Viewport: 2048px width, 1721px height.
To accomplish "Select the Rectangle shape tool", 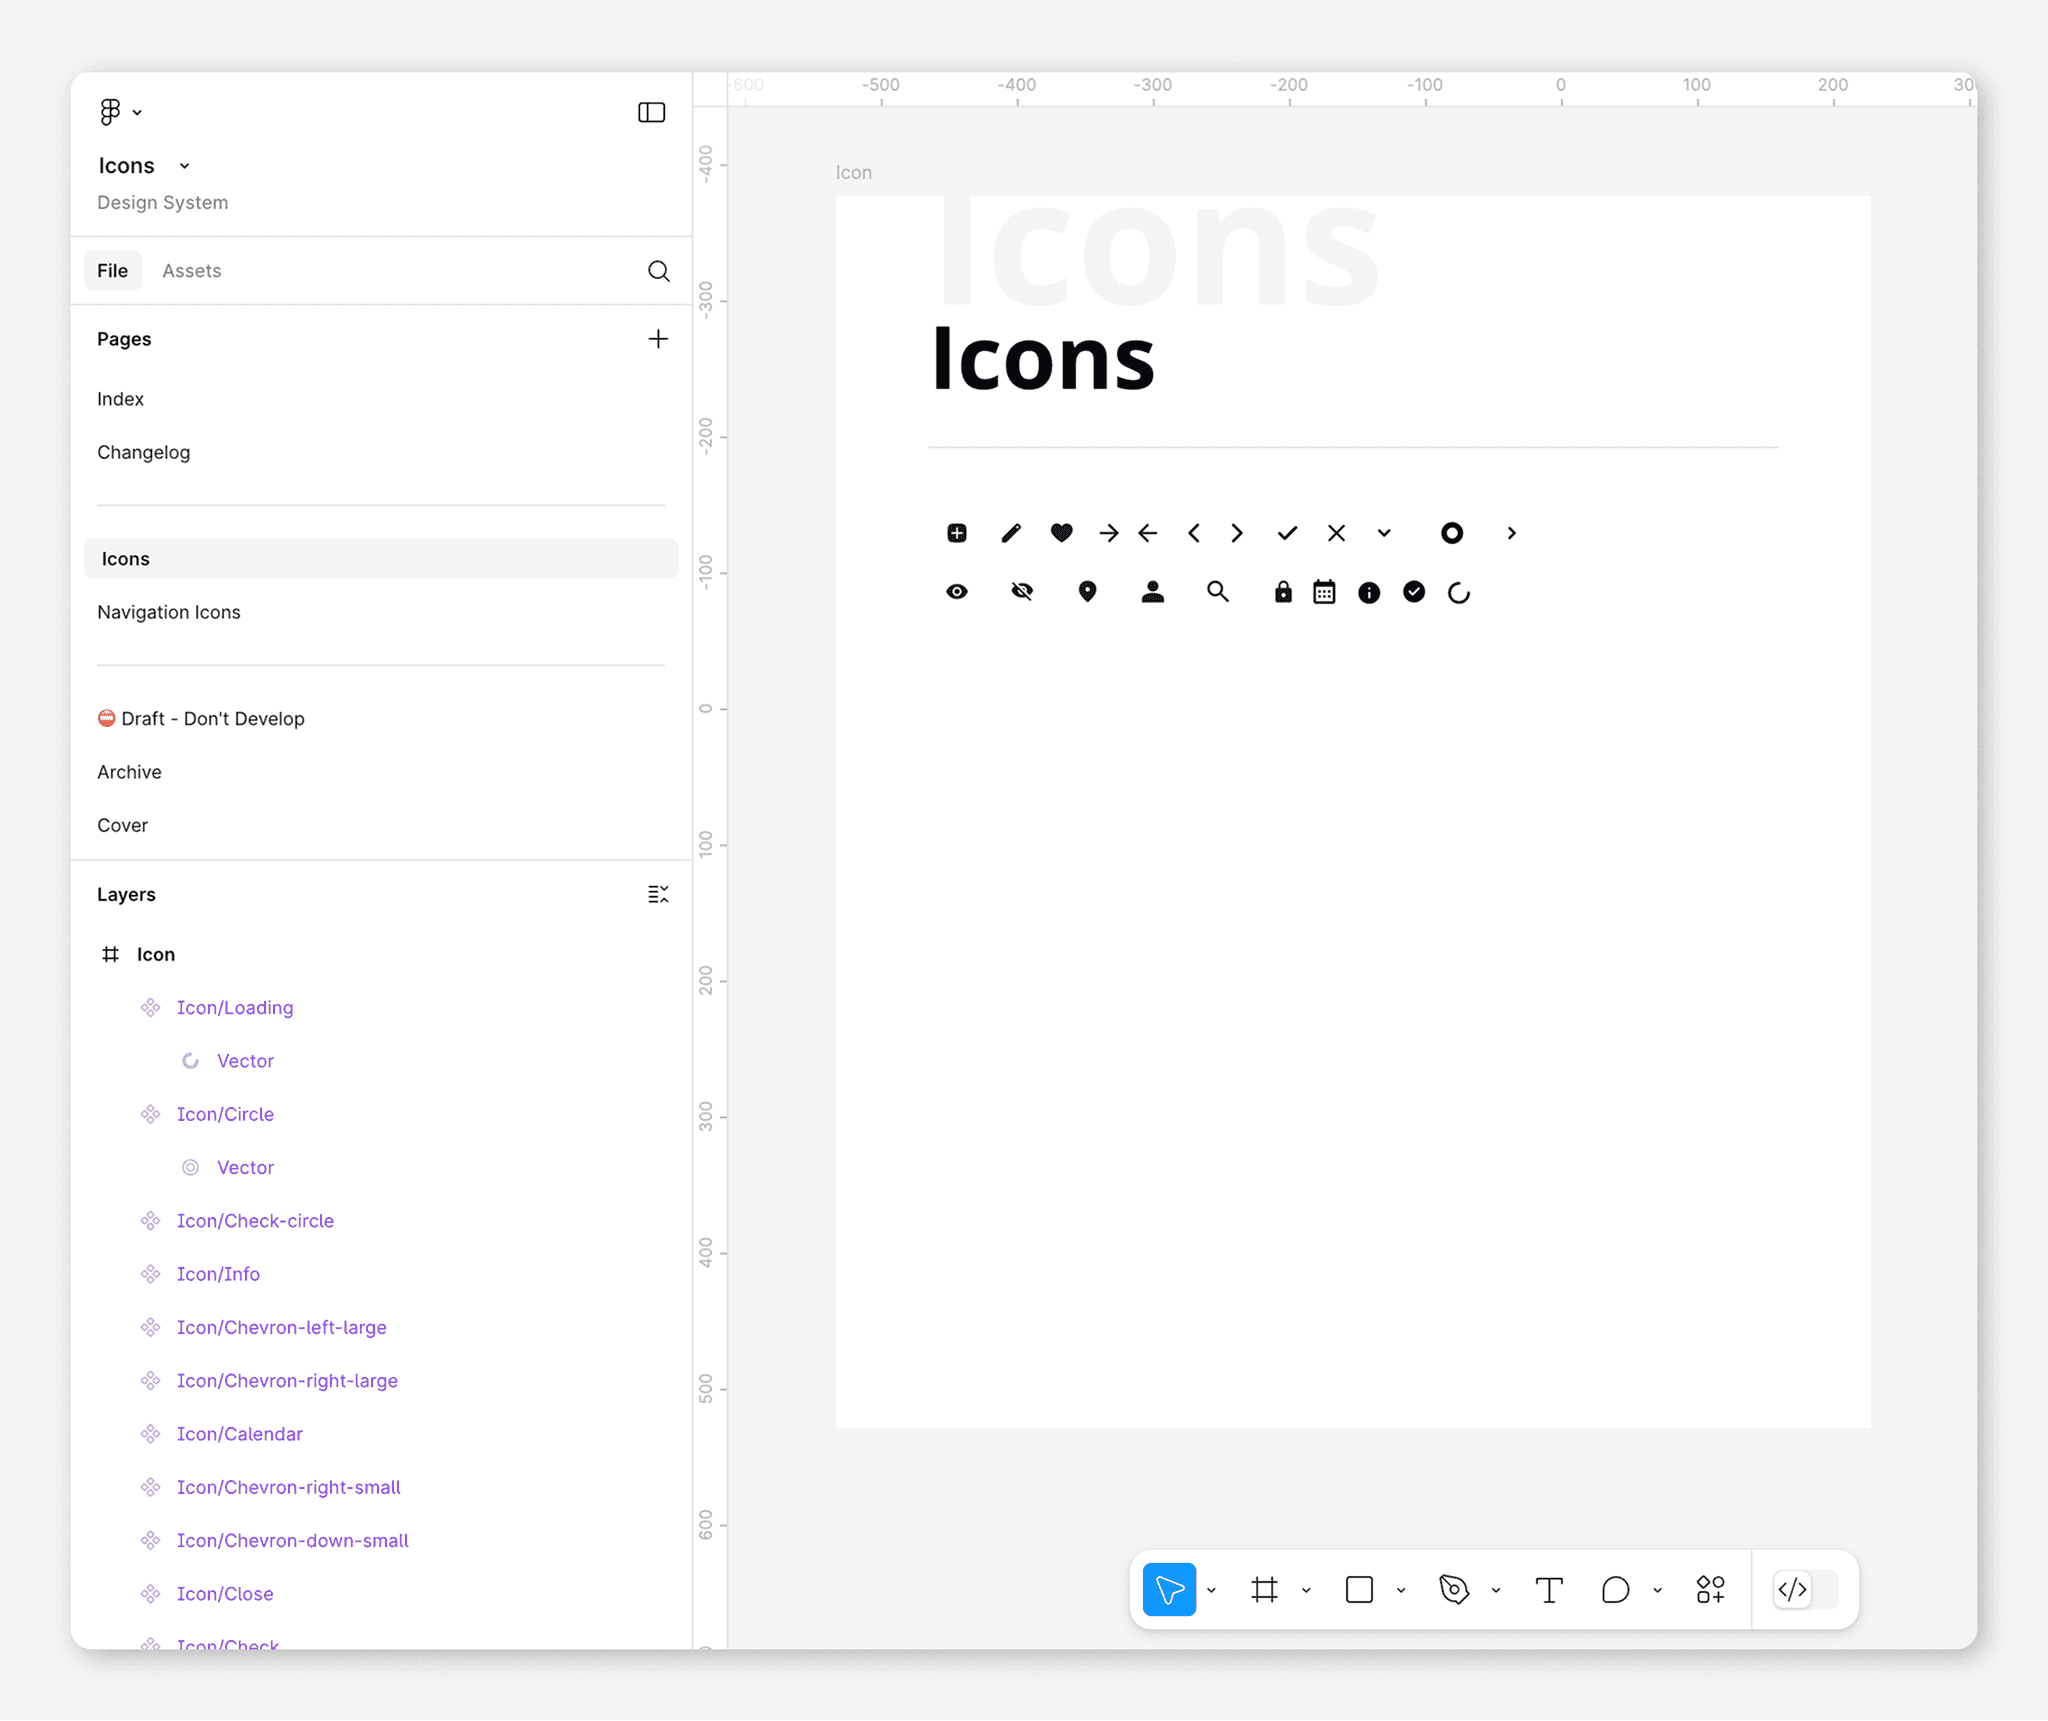I will pyautogui.click(x=1359, y=1589).
